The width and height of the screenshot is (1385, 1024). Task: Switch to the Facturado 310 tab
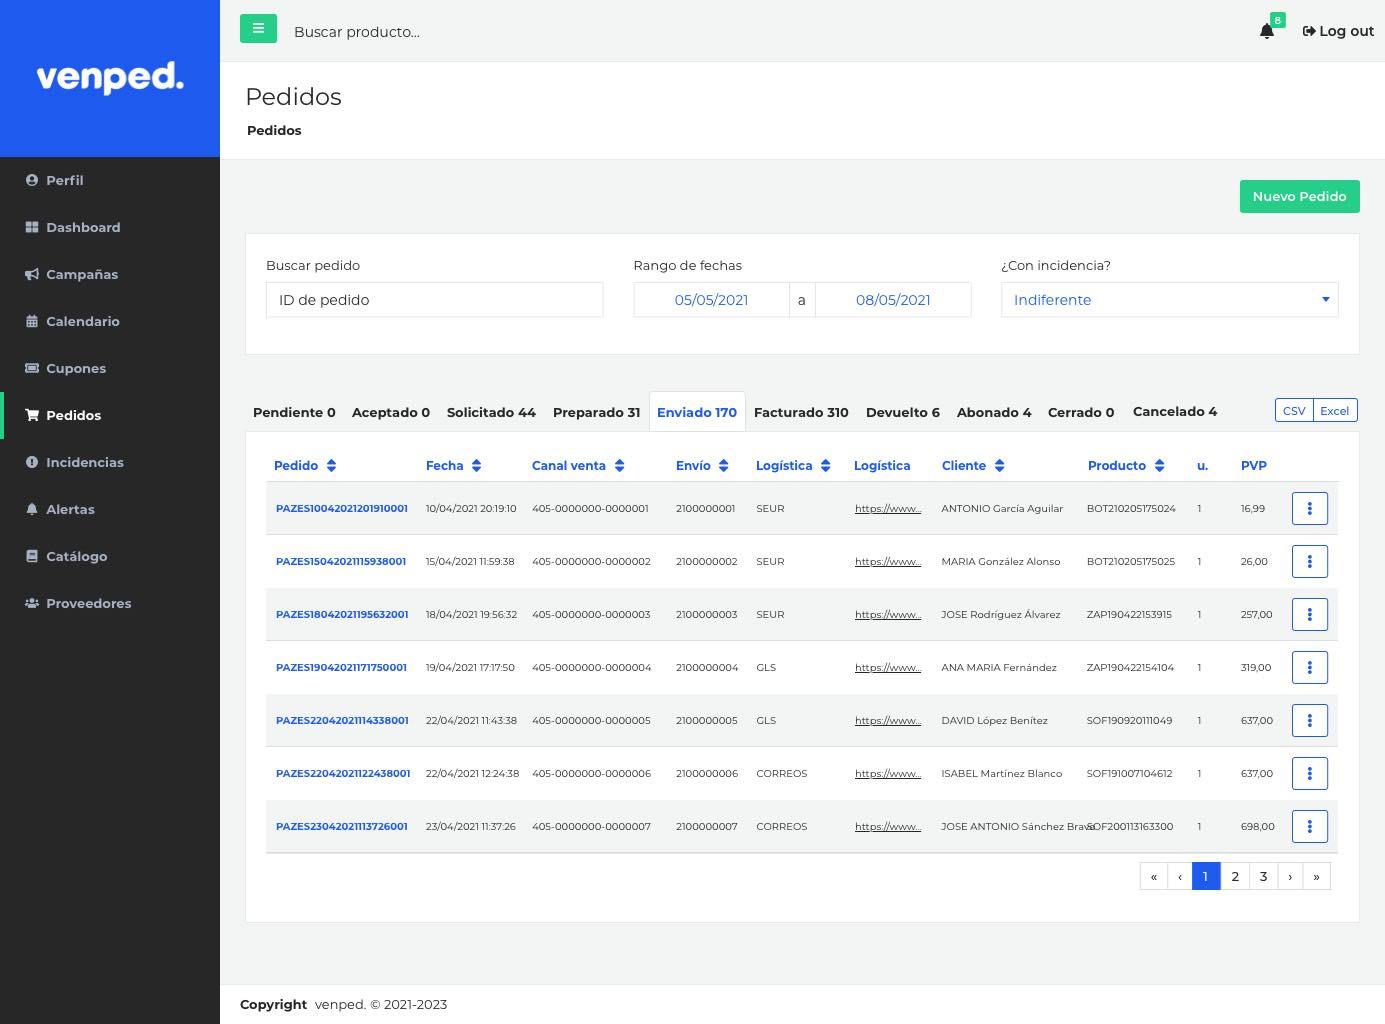pos(801,412)
